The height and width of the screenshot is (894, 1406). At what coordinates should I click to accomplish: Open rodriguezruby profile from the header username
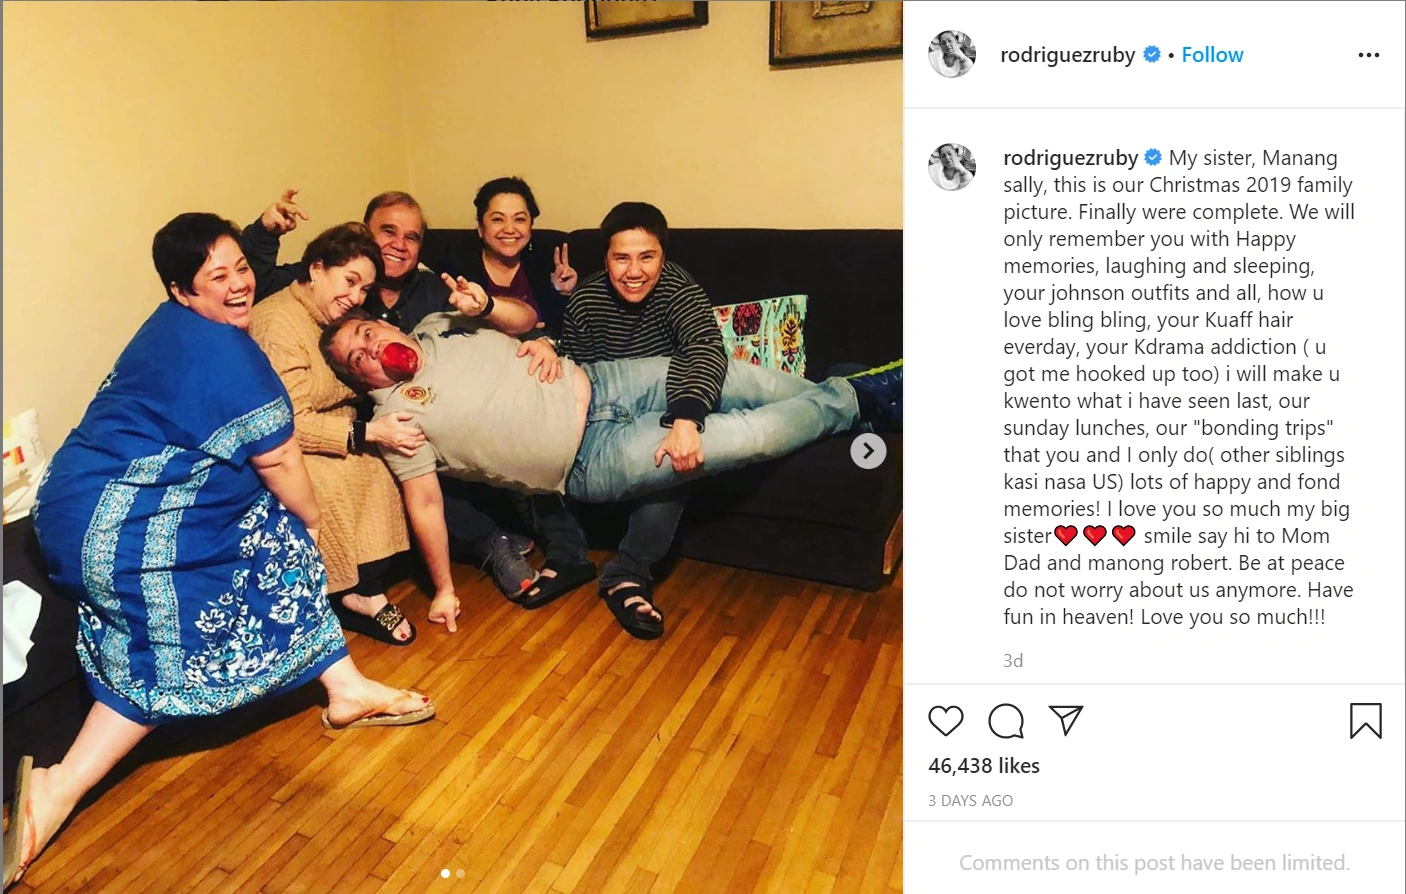[x=1067, y=55]
